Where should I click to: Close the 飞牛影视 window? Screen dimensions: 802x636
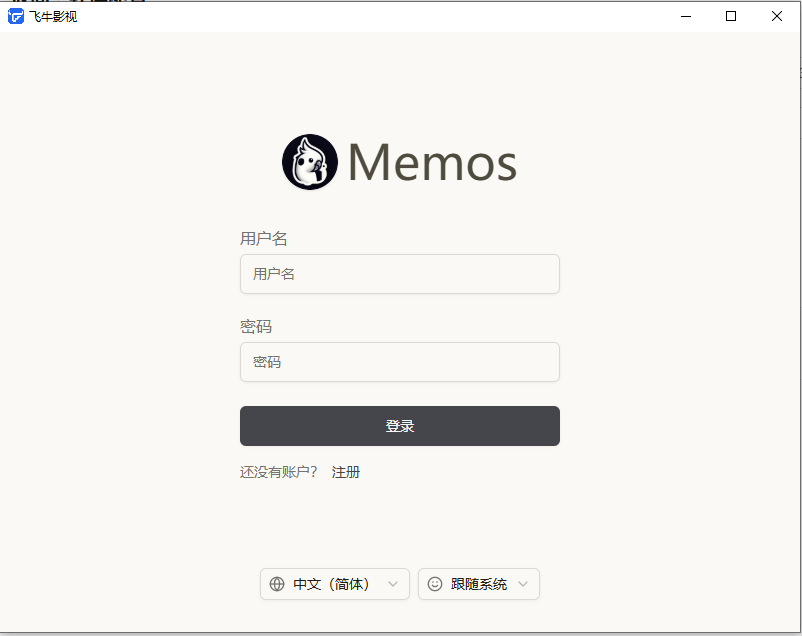coord(776,16)
